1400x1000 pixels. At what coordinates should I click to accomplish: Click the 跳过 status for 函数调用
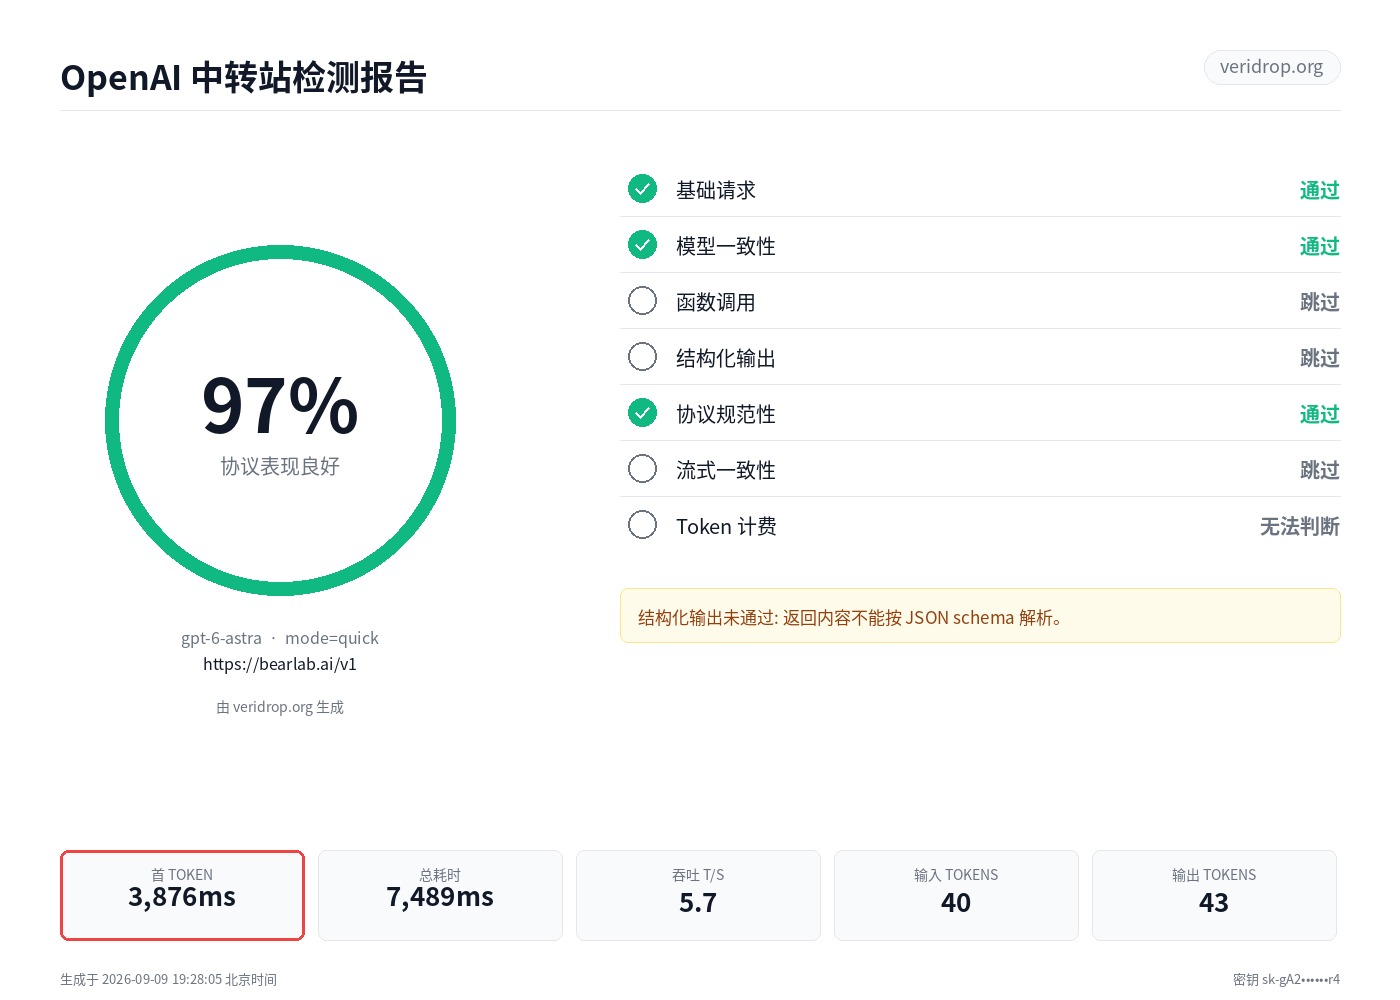(x=1319, y=302)
